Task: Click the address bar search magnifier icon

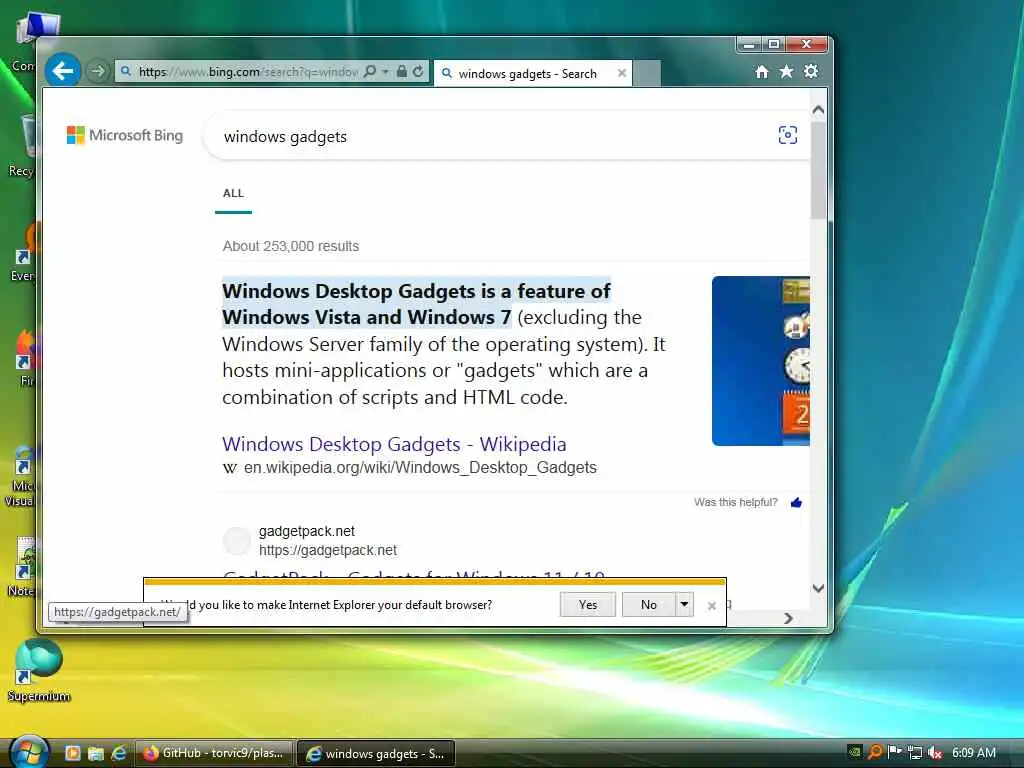Action: click(370, 71)
